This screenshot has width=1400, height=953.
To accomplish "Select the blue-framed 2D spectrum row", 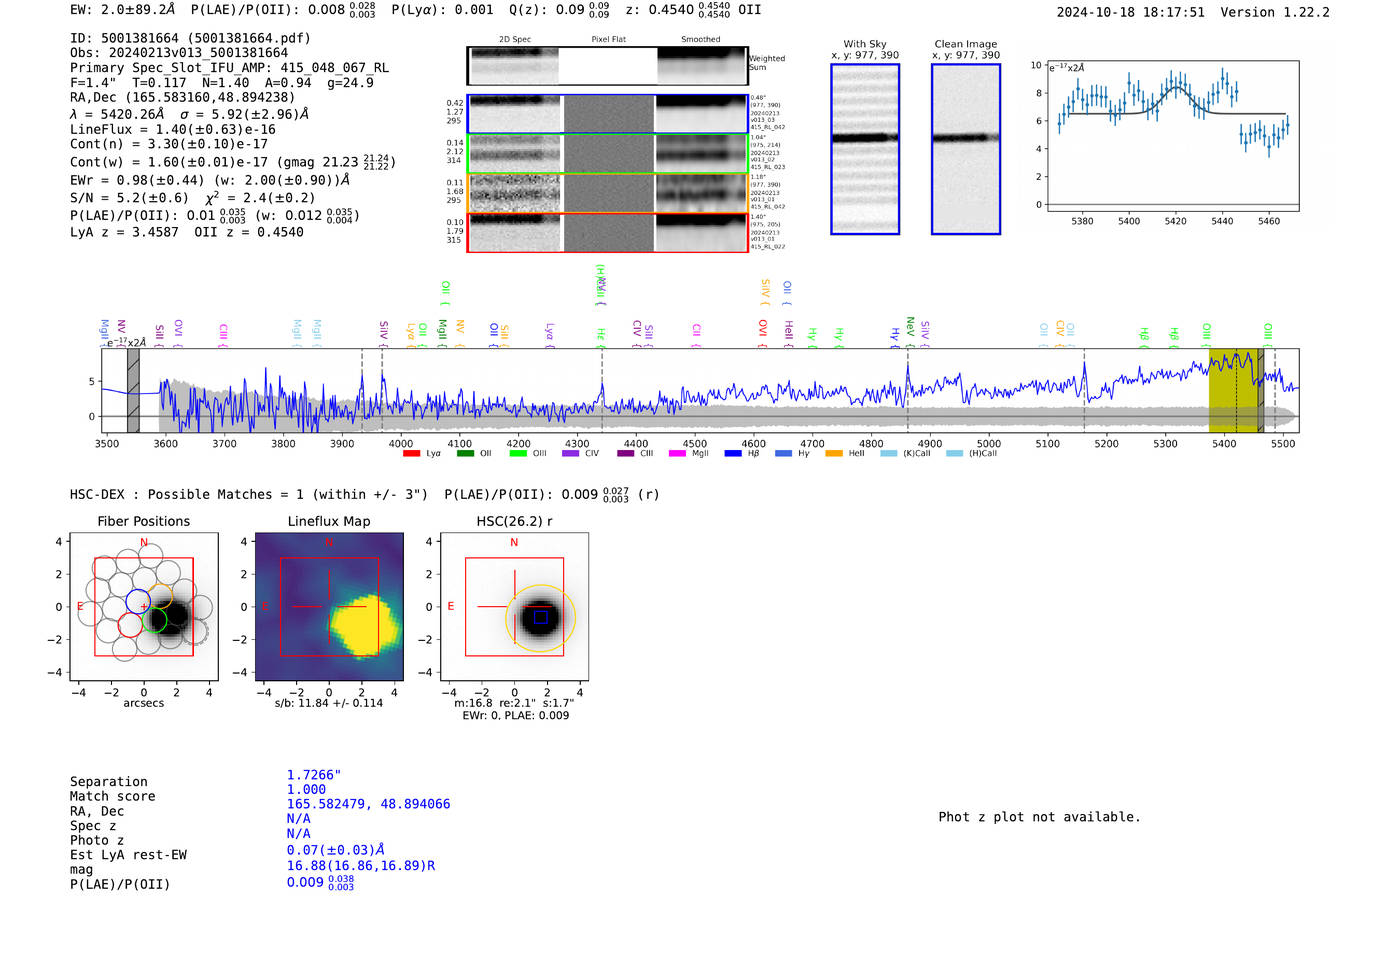I will click(x=607, y=114).
